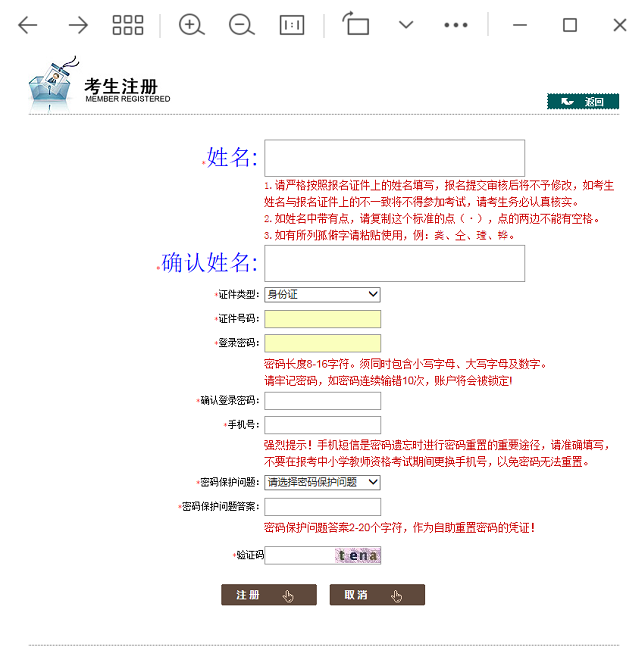Click the 验证码 input box

coord(298,555)
